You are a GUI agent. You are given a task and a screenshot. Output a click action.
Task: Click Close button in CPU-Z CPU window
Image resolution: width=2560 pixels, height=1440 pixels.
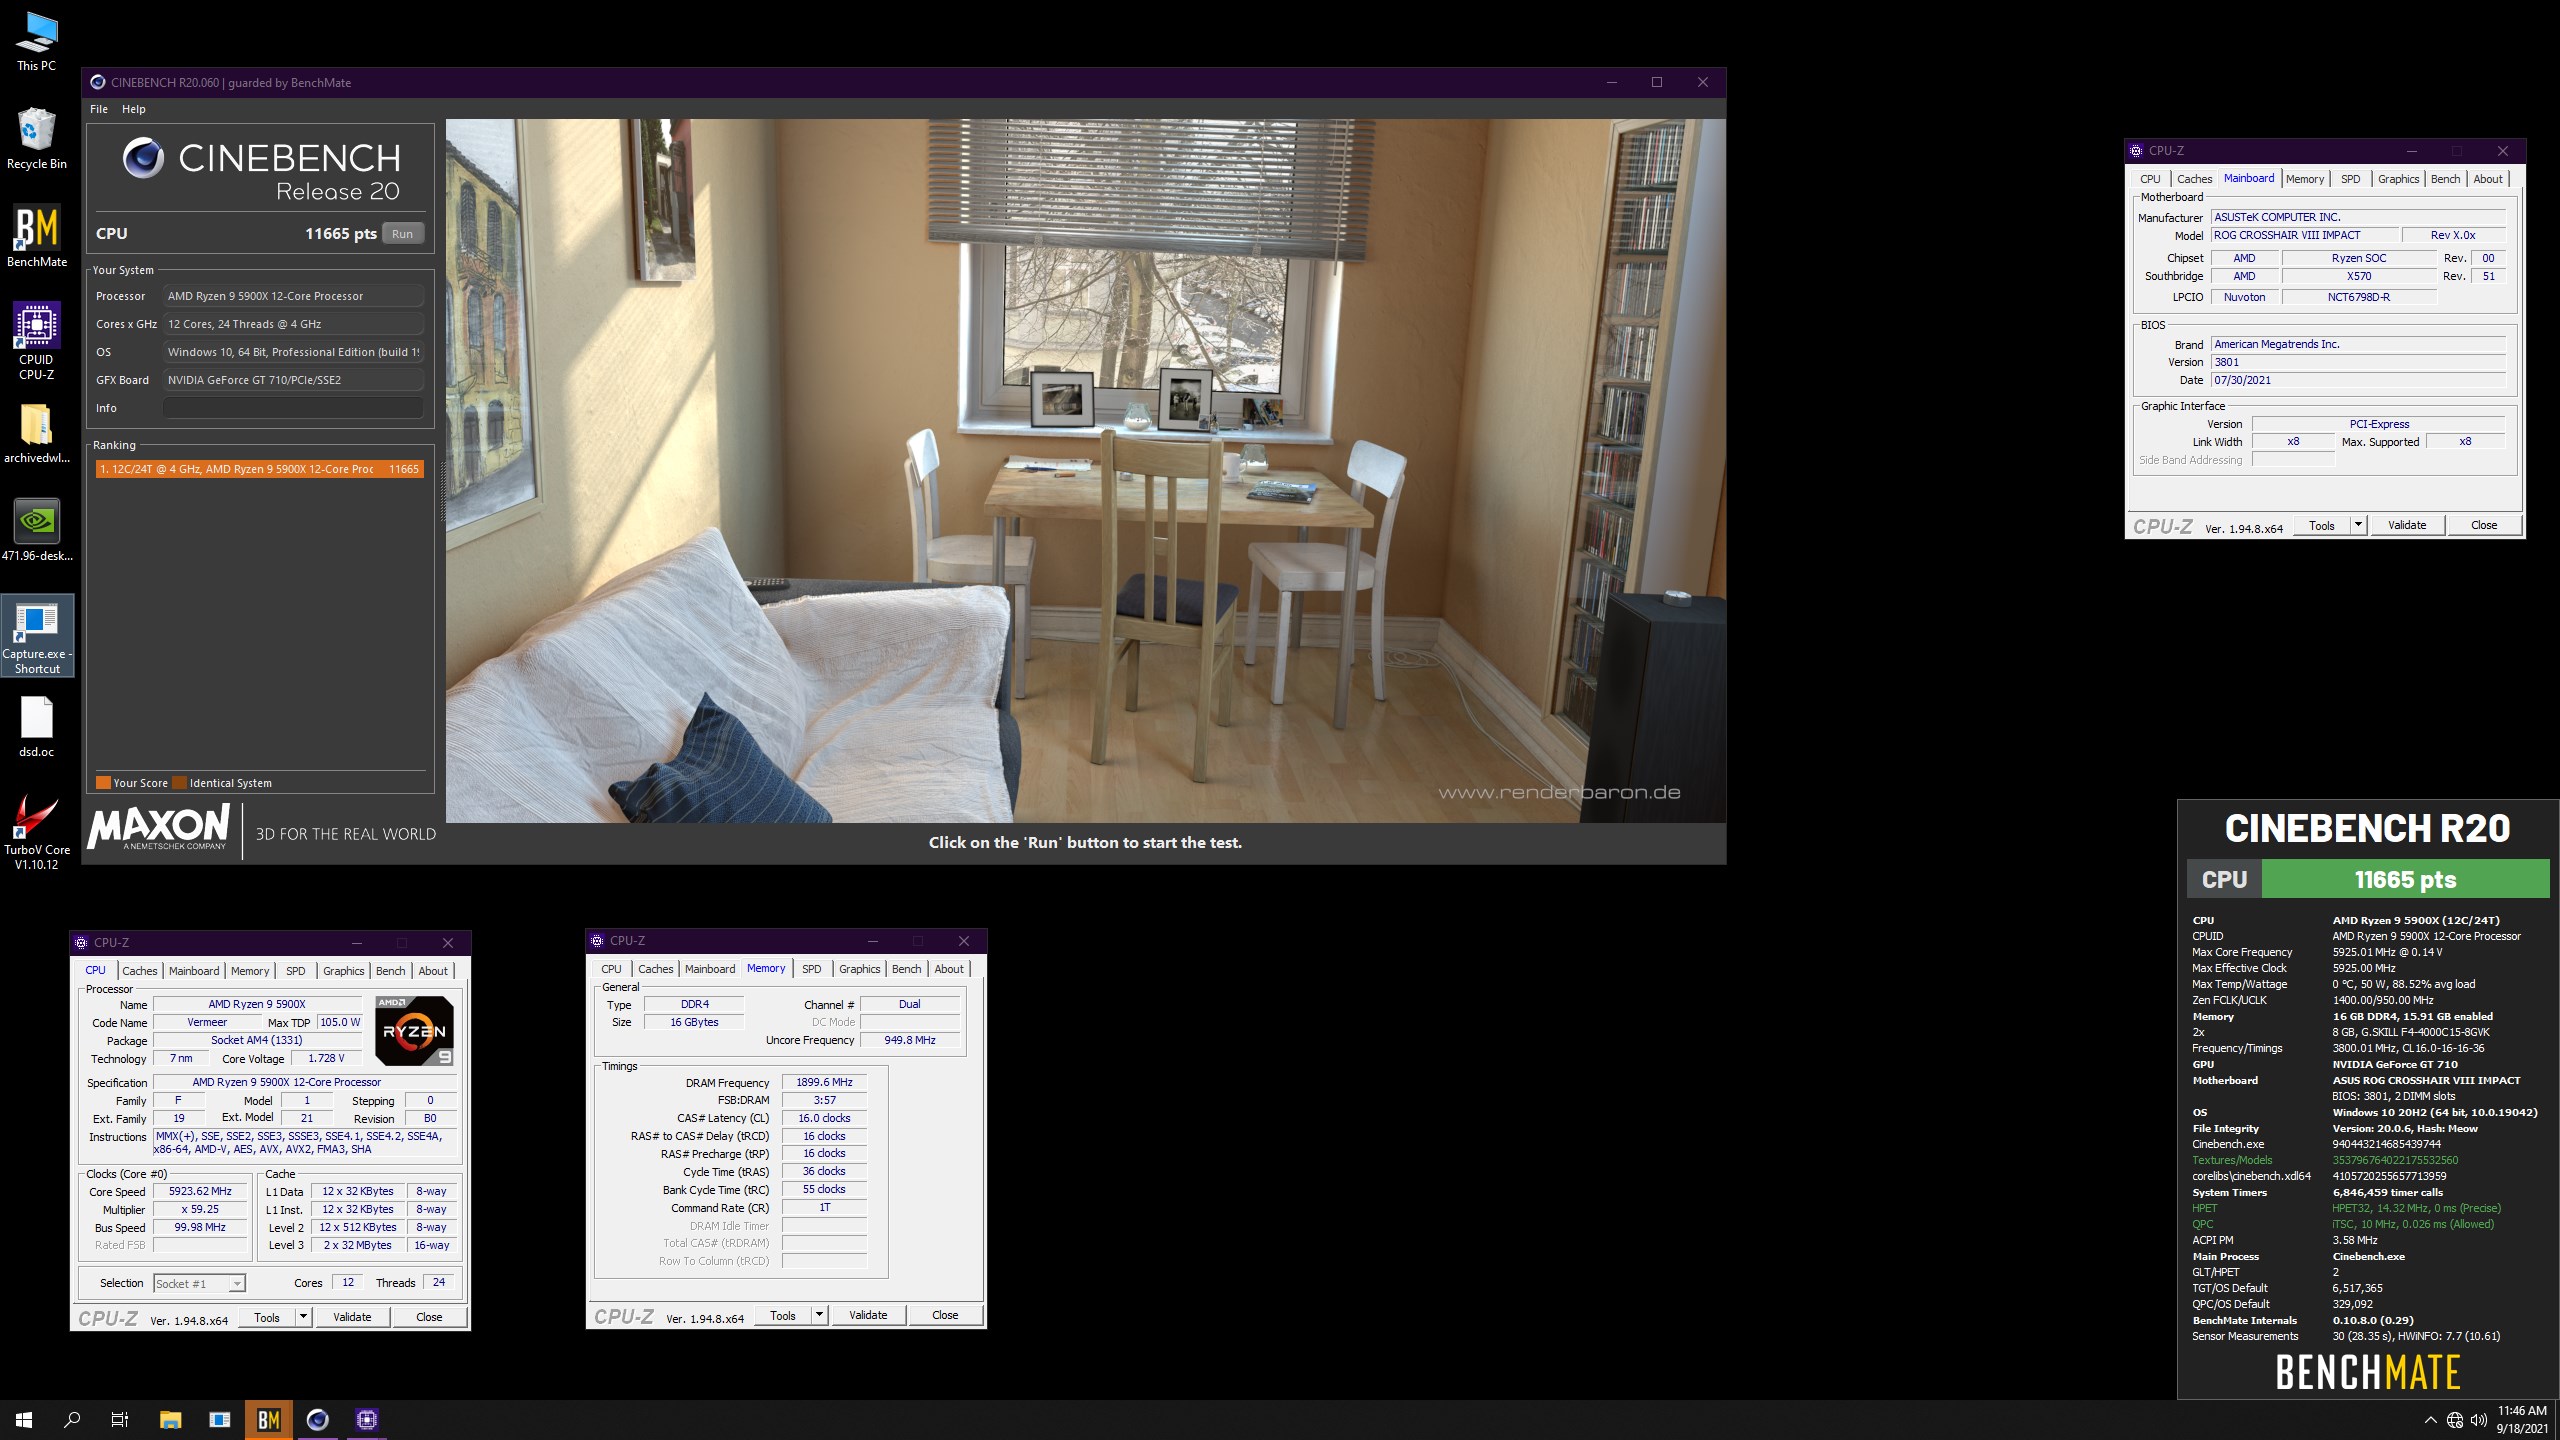tap(429, 1317)
